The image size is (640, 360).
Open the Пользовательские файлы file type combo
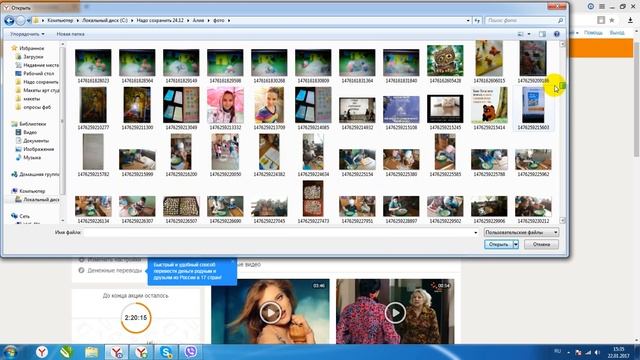pos(521,232)
